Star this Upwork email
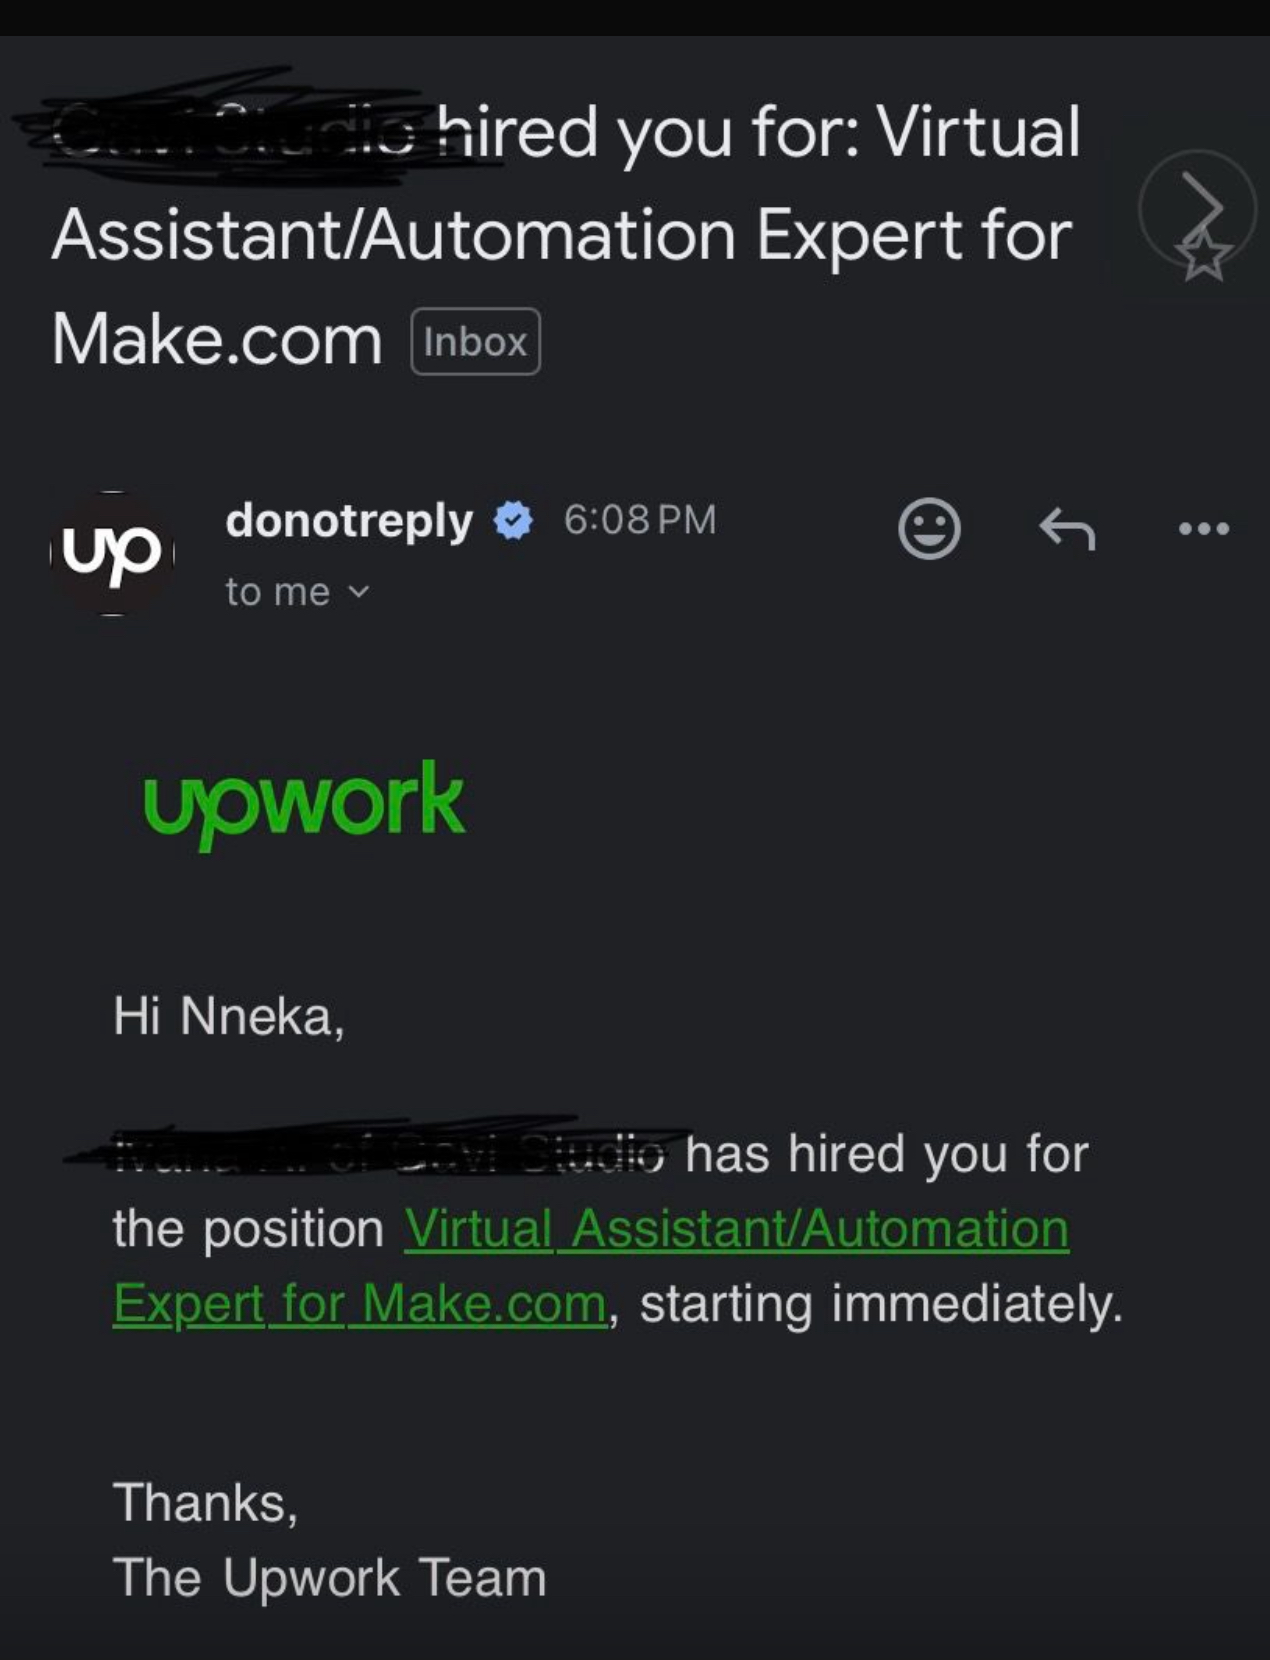This screenshot has height=1660, width=1270. tap(1203, 257)
